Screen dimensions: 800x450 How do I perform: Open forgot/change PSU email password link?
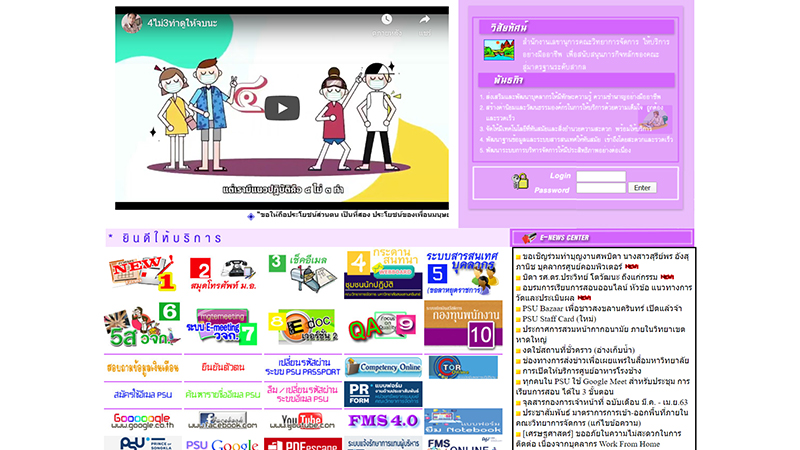point(303,394)
